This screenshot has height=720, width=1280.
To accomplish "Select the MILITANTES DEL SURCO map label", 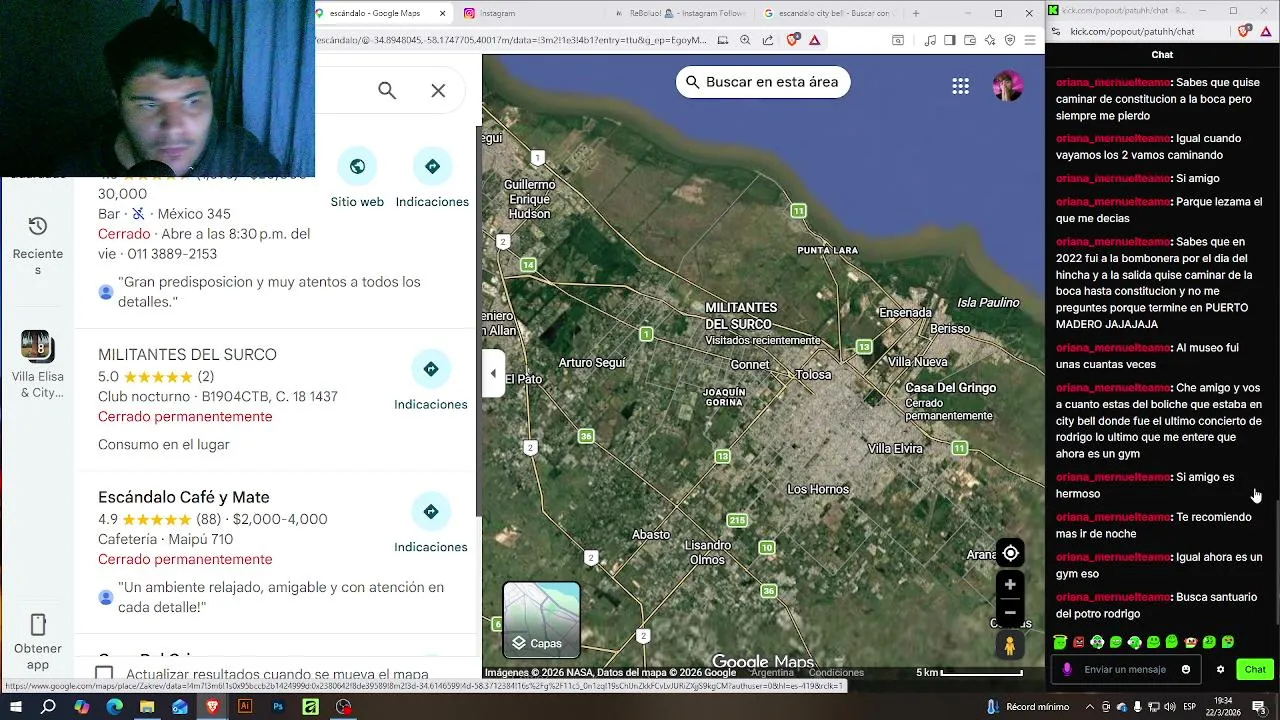I will pos(741,315).
